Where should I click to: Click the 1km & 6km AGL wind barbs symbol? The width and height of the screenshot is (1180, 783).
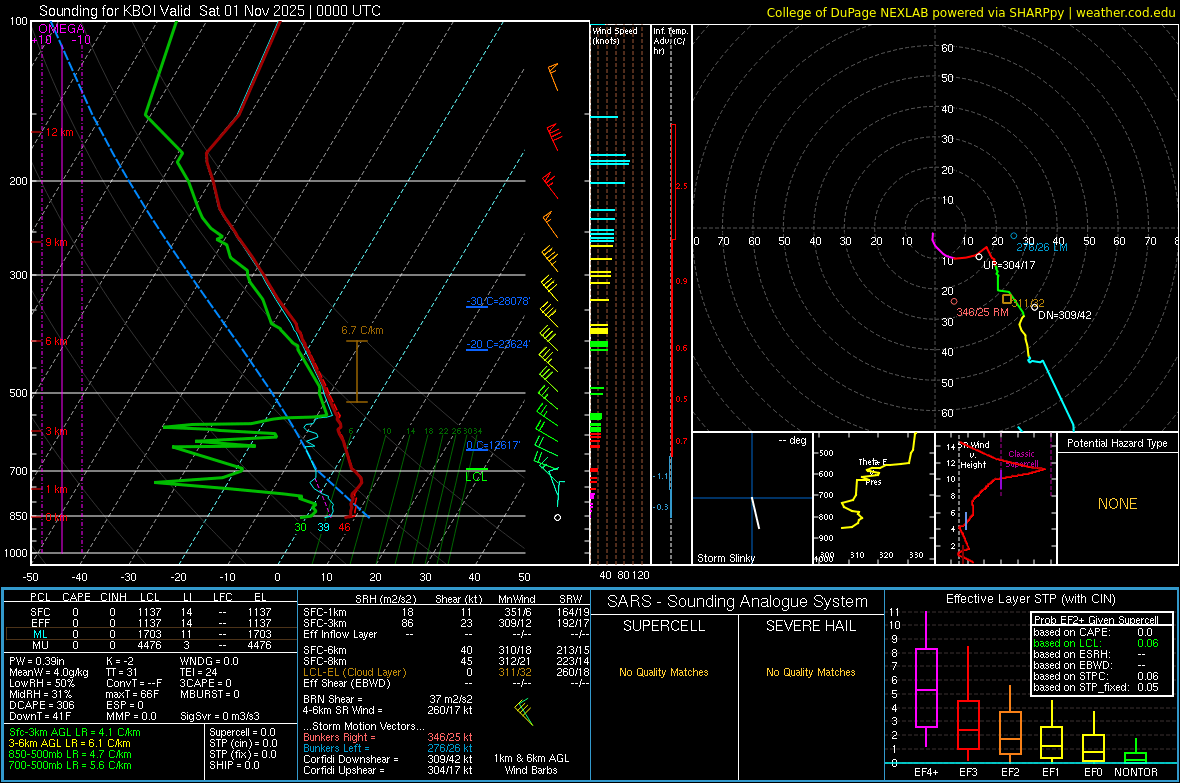(x=524, y=711)
